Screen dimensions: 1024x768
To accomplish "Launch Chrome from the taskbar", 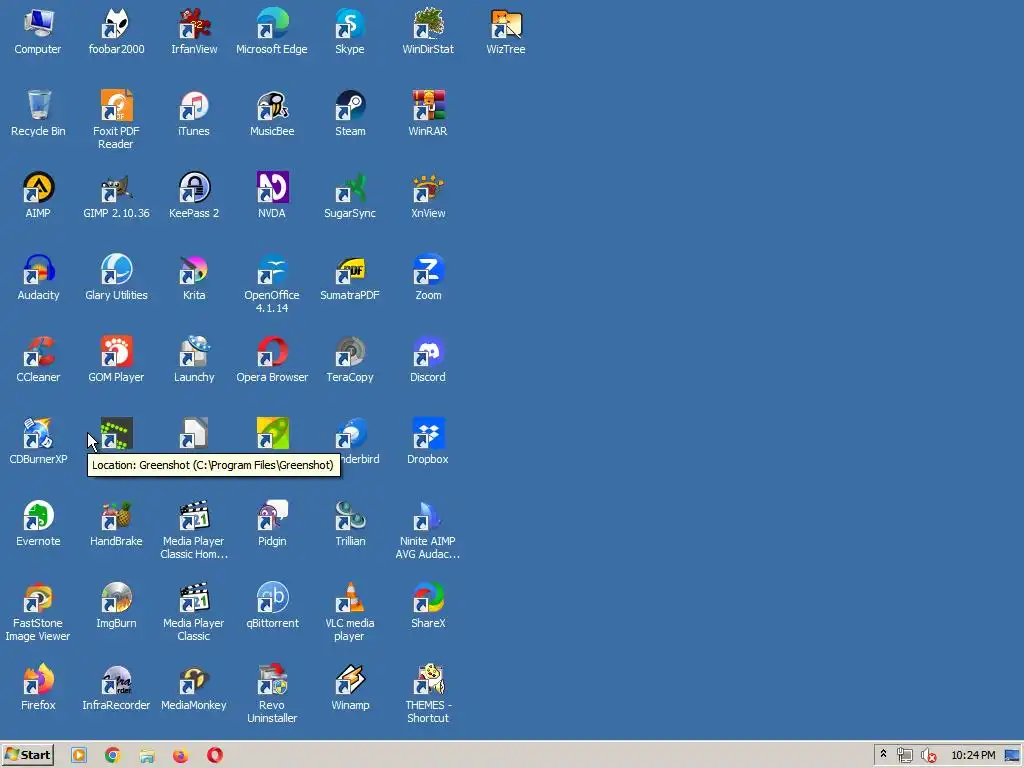I will 112,756.
